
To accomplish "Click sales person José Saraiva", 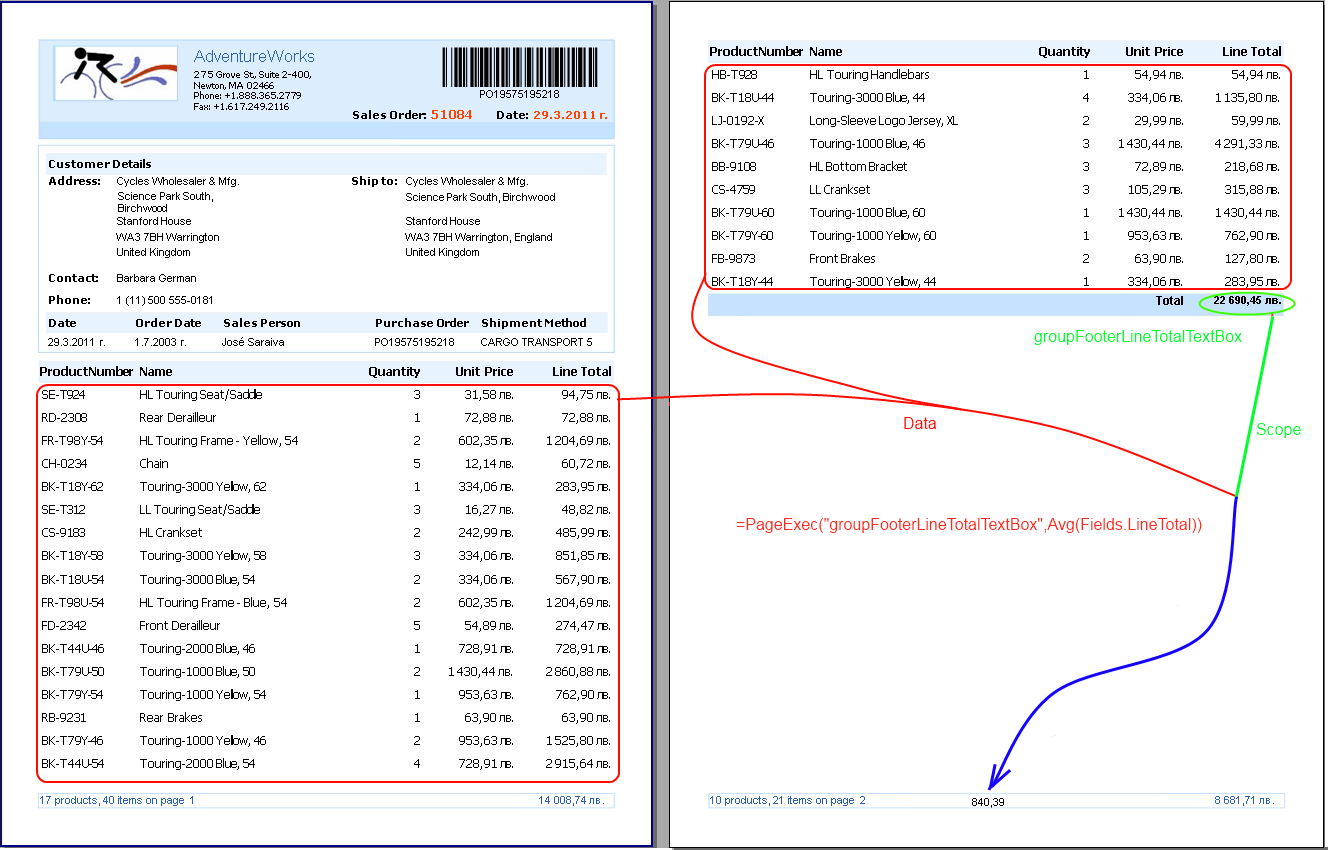I will pyautogui.click(x=255, y=342).
